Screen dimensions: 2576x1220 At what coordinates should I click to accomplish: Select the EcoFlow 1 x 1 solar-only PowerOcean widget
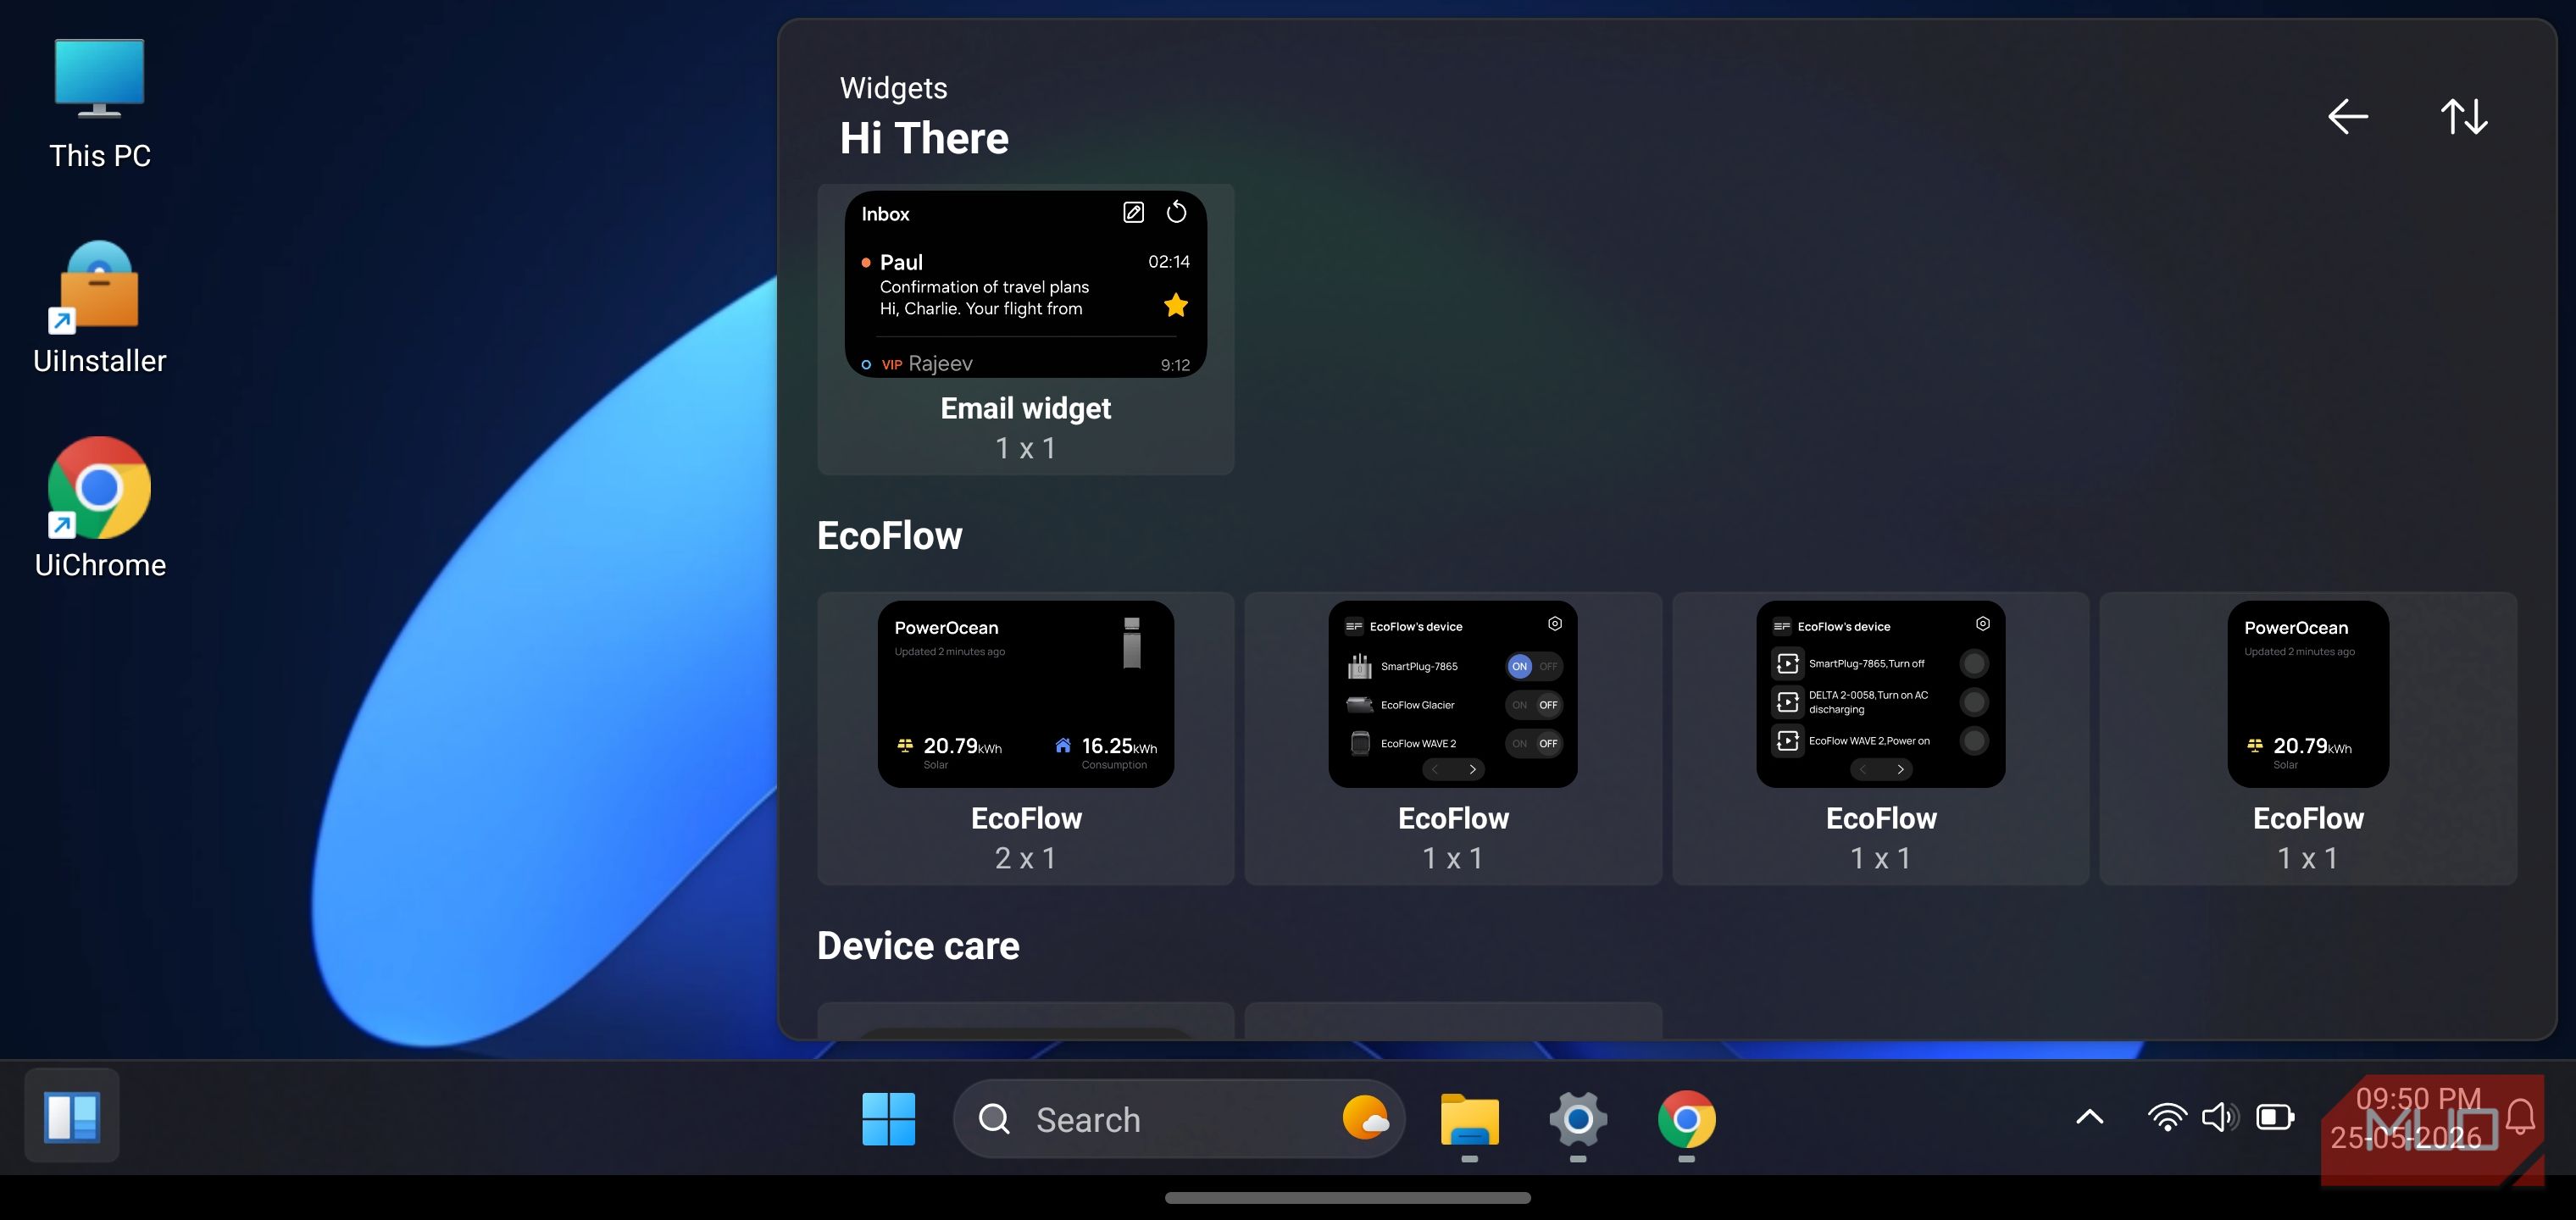[x=2308, y=738]
